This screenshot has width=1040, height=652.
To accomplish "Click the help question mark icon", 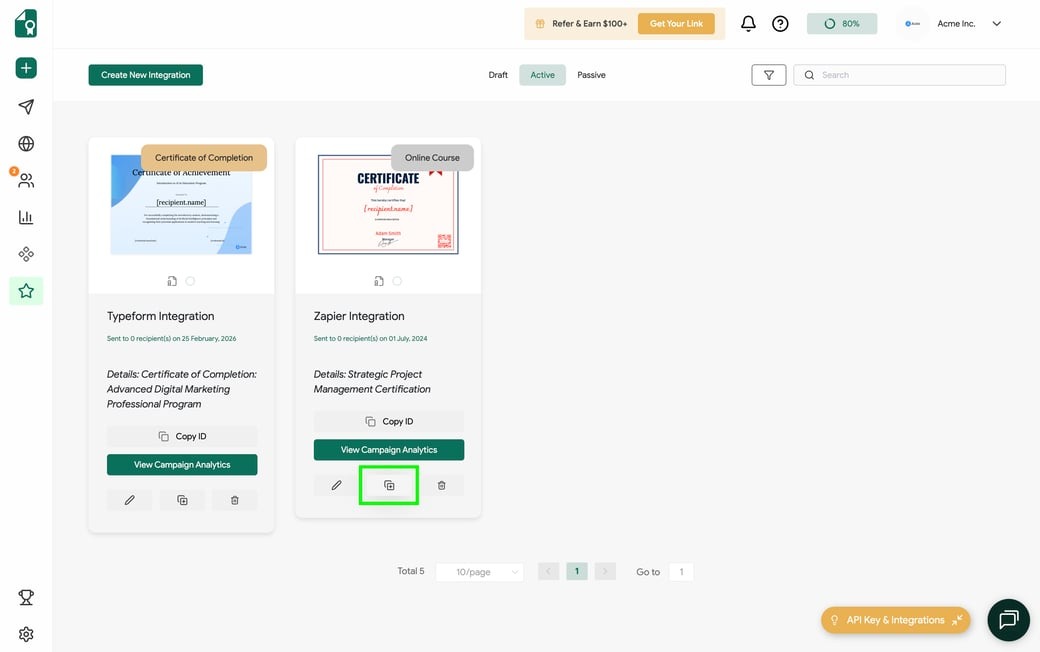I will [x=780, y=24].
